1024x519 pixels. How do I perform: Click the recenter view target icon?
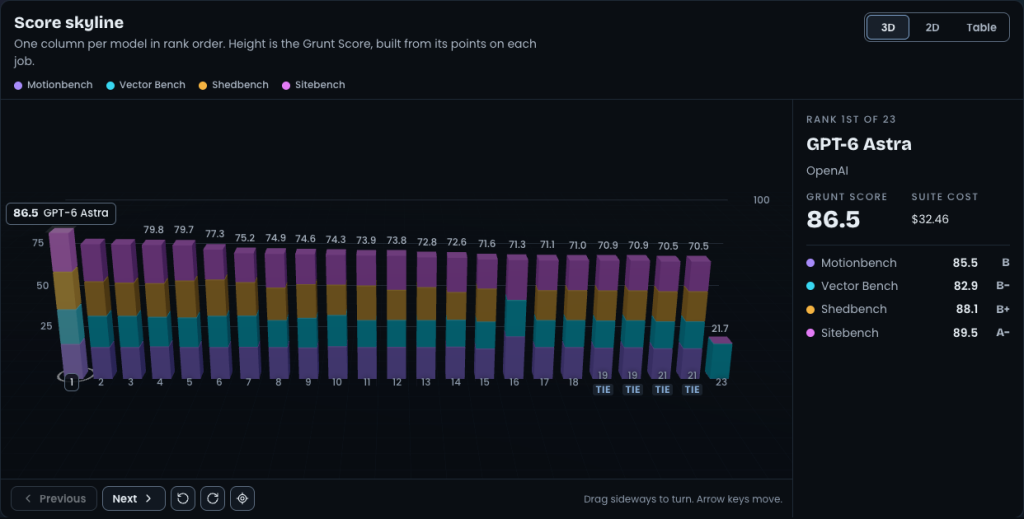242,499
